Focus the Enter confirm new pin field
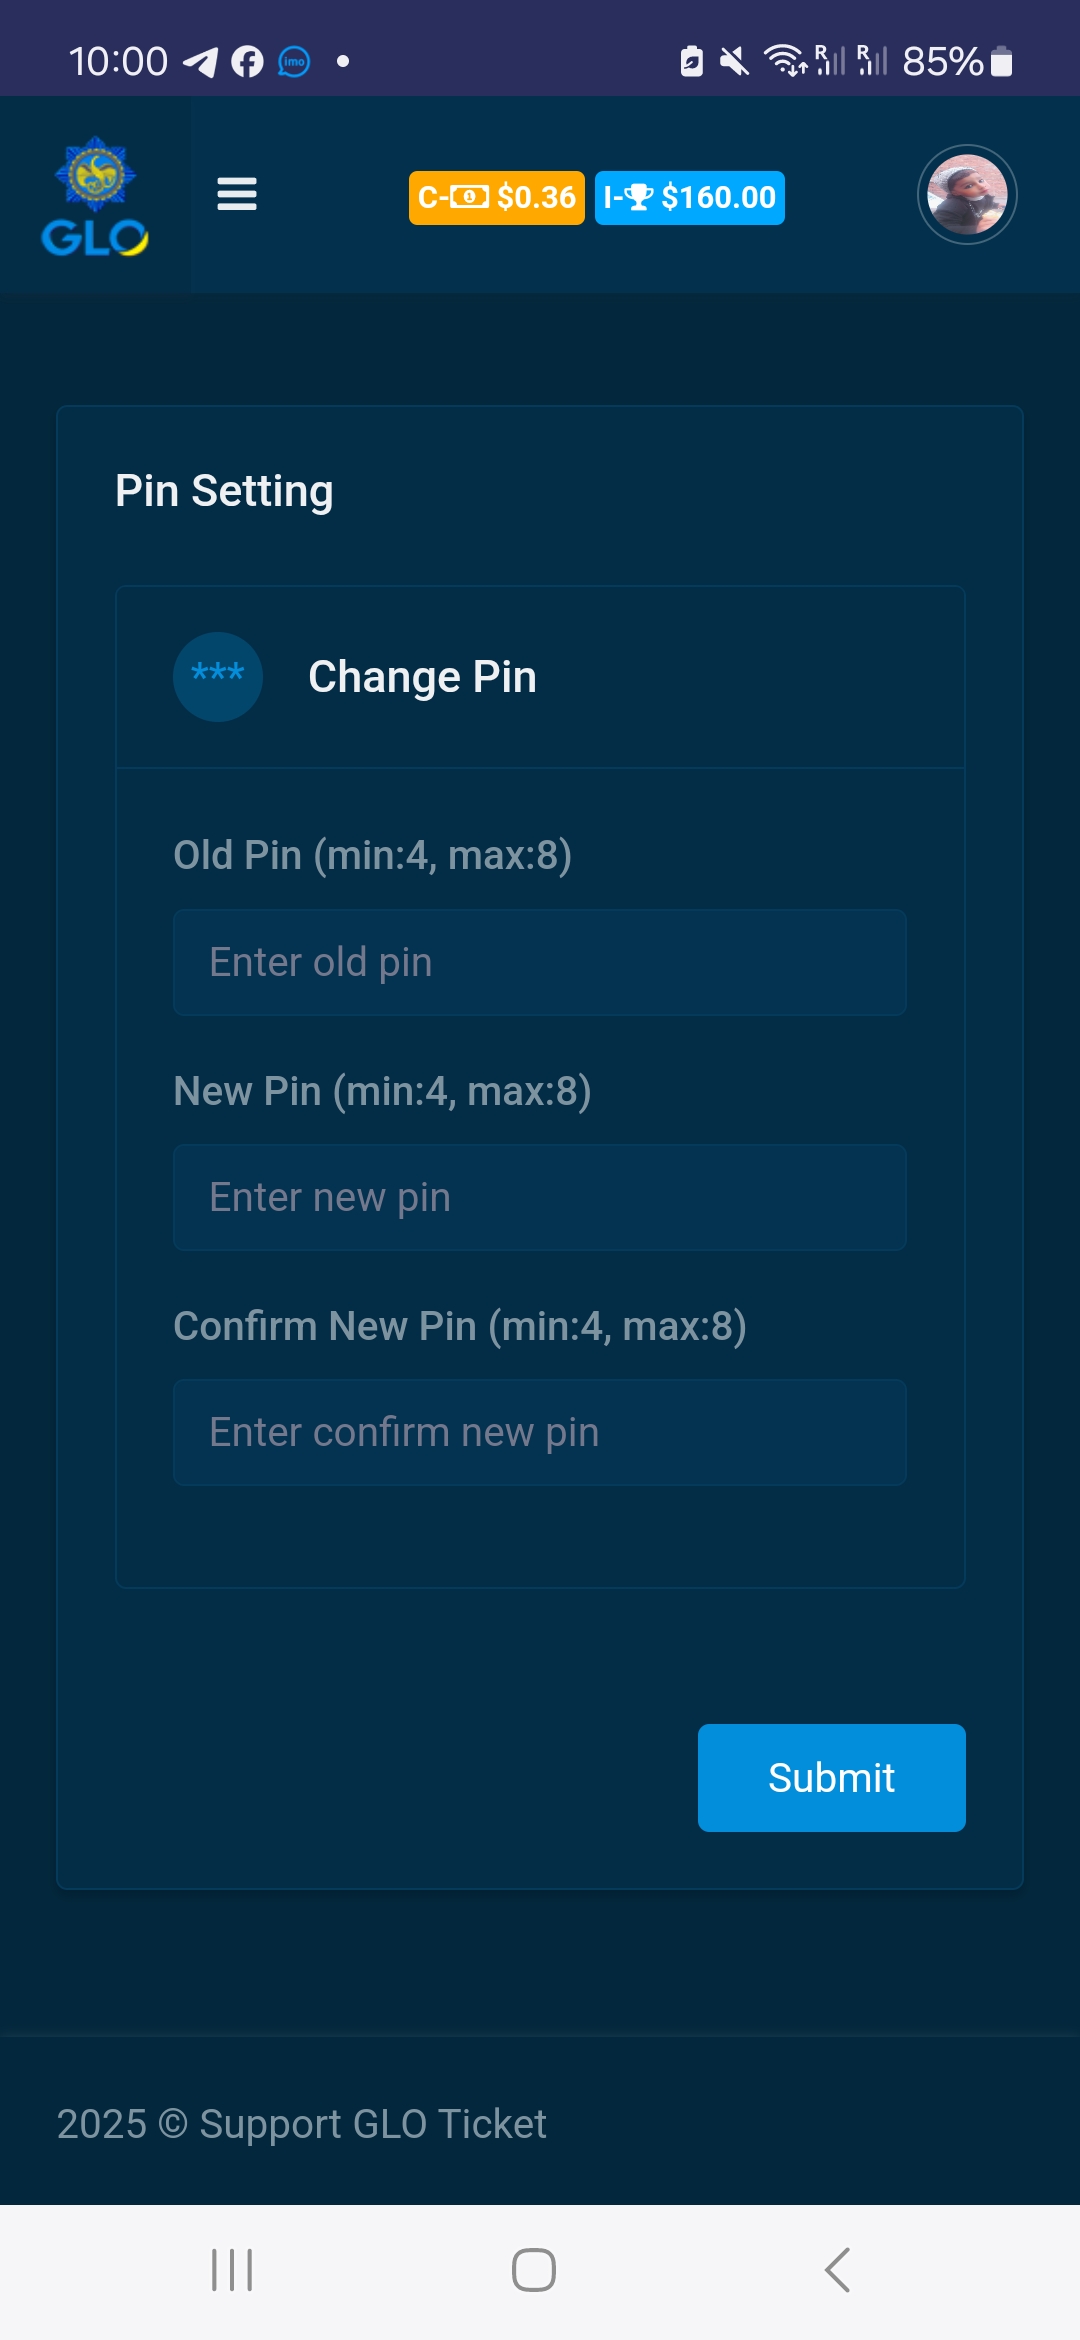The height and width of the screenshot is (2340, 1080). click(540, 1432)
